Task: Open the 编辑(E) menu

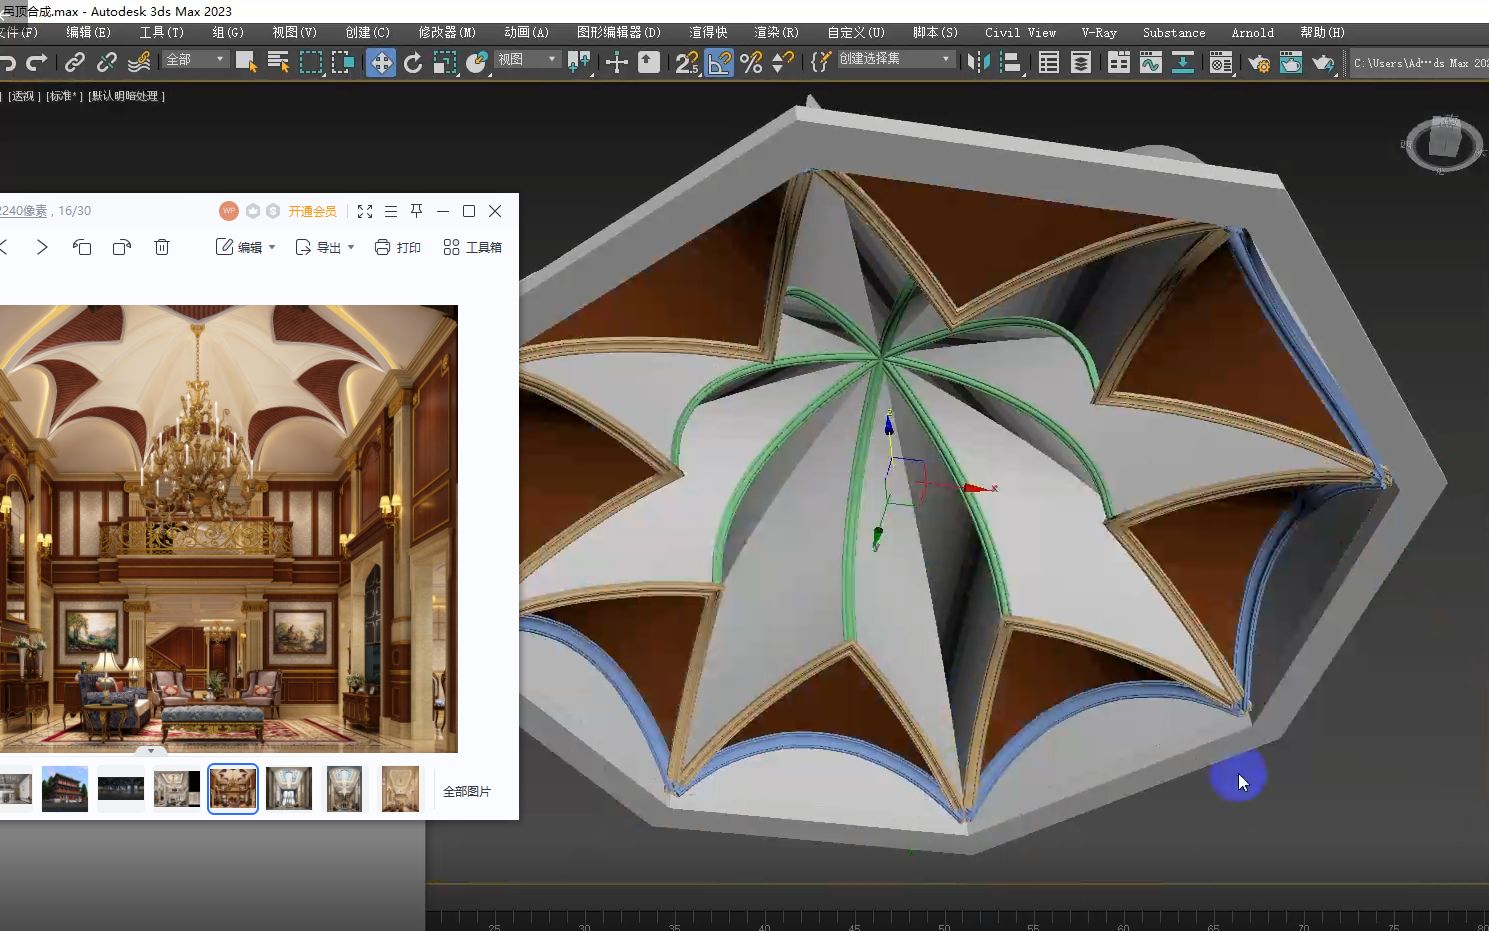Action: 88,32
